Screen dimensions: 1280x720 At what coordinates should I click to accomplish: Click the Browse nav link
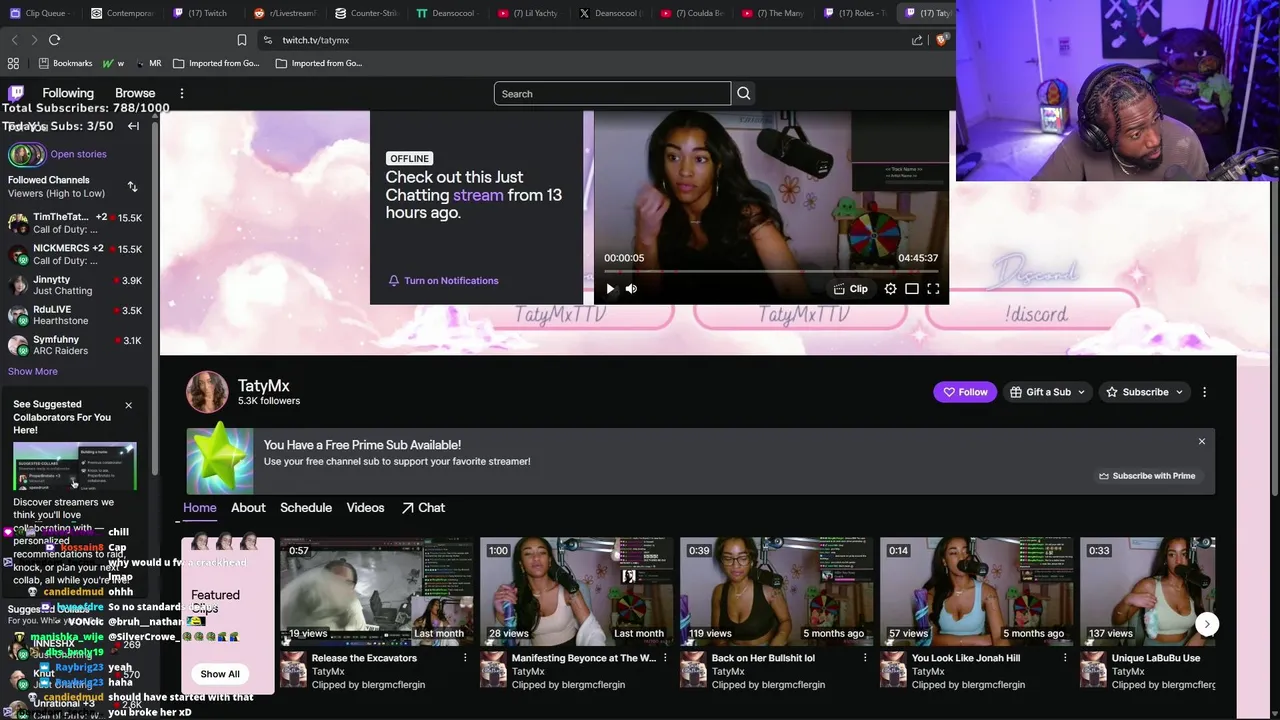coord(135,93)
